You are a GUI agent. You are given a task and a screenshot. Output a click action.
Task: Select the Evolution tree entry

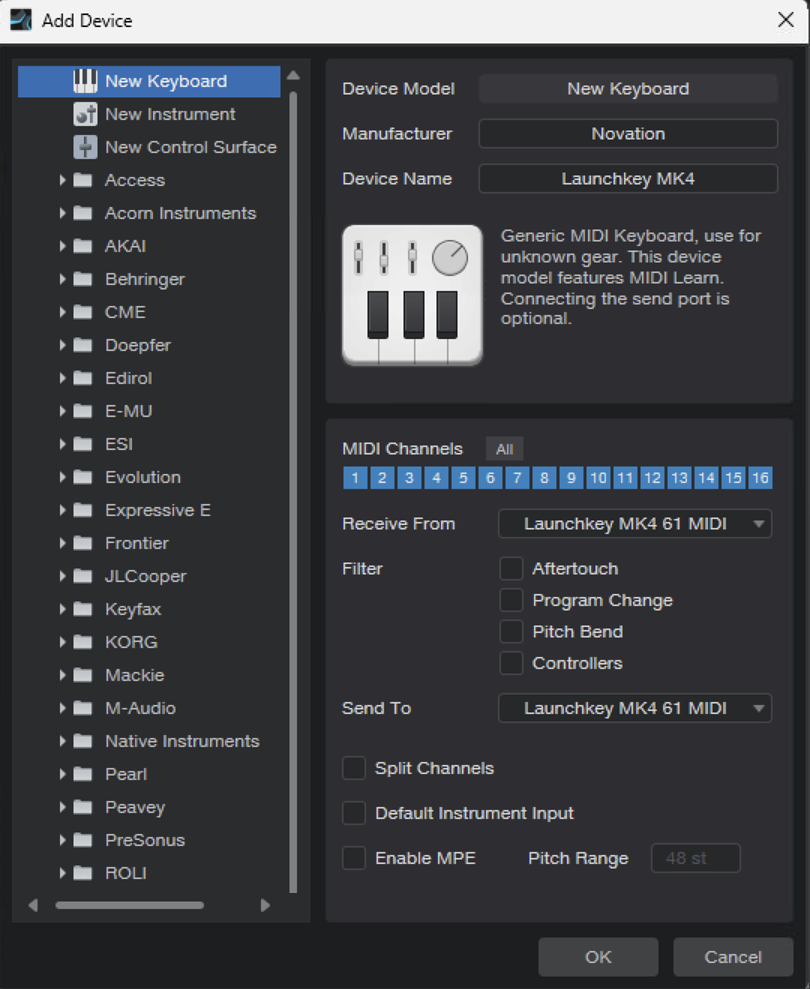[143, 477]
